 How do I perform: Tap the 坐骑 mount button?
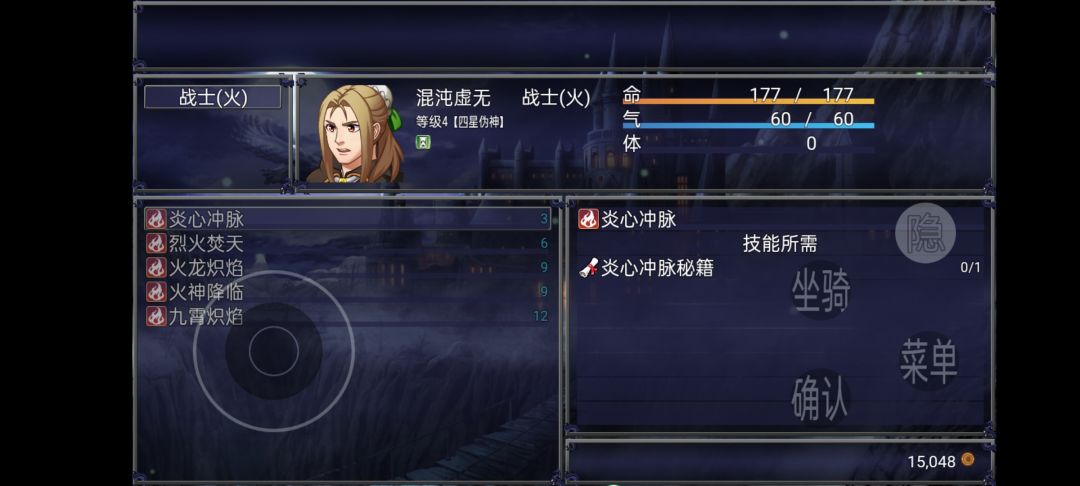tap(820, 290)
